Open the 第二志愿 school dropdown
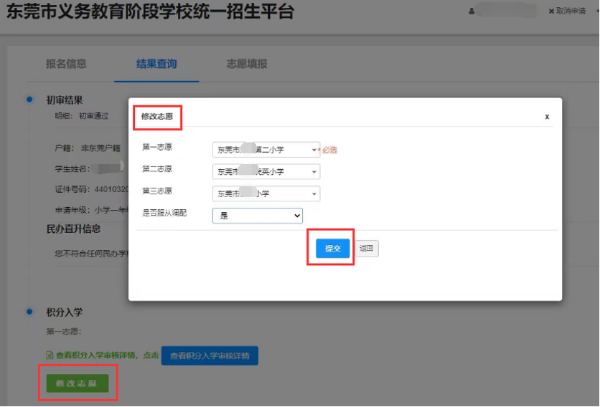This screenshot has width=600, height=407. pos(266,172)
